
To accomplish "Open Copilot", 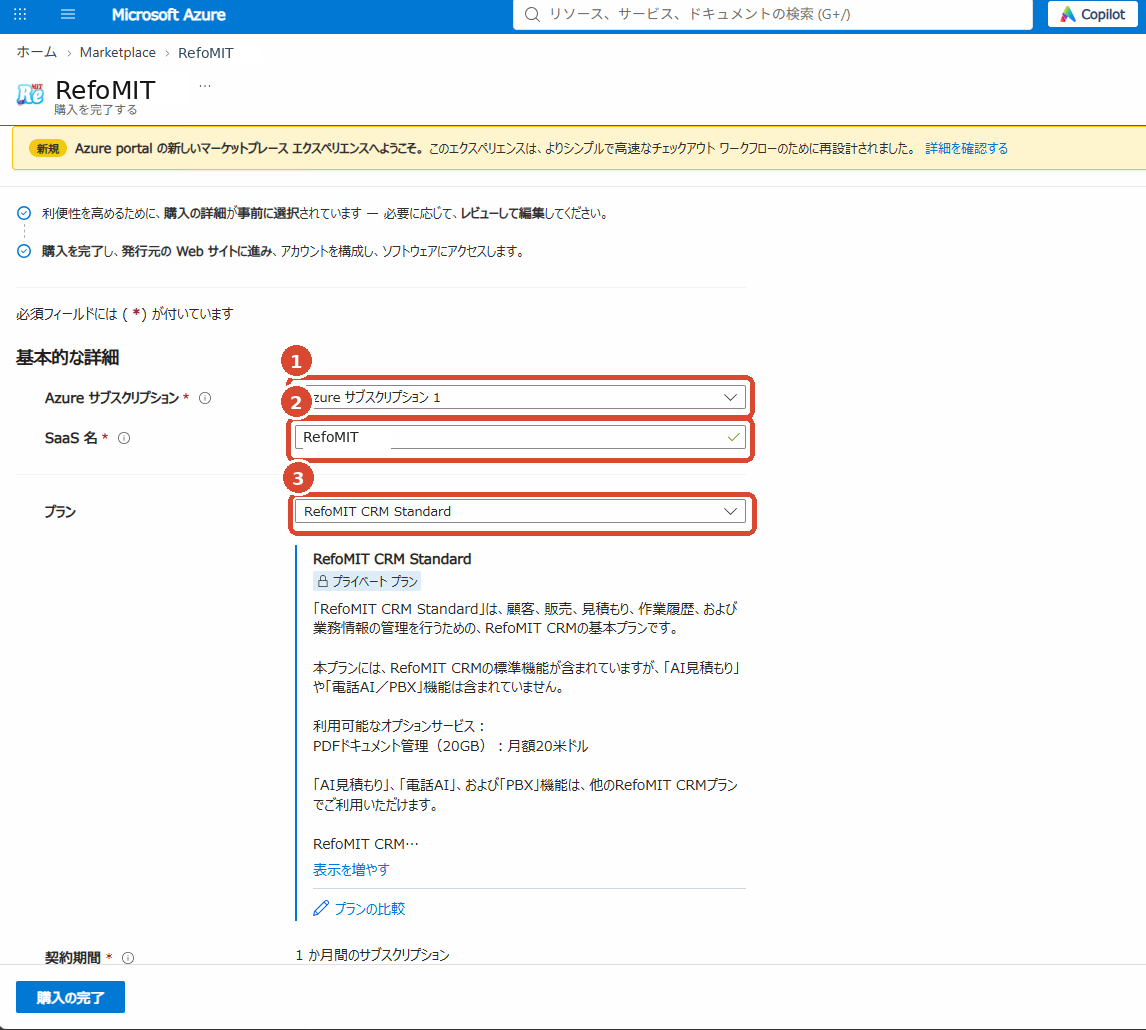I will (x=1093, y=15).
